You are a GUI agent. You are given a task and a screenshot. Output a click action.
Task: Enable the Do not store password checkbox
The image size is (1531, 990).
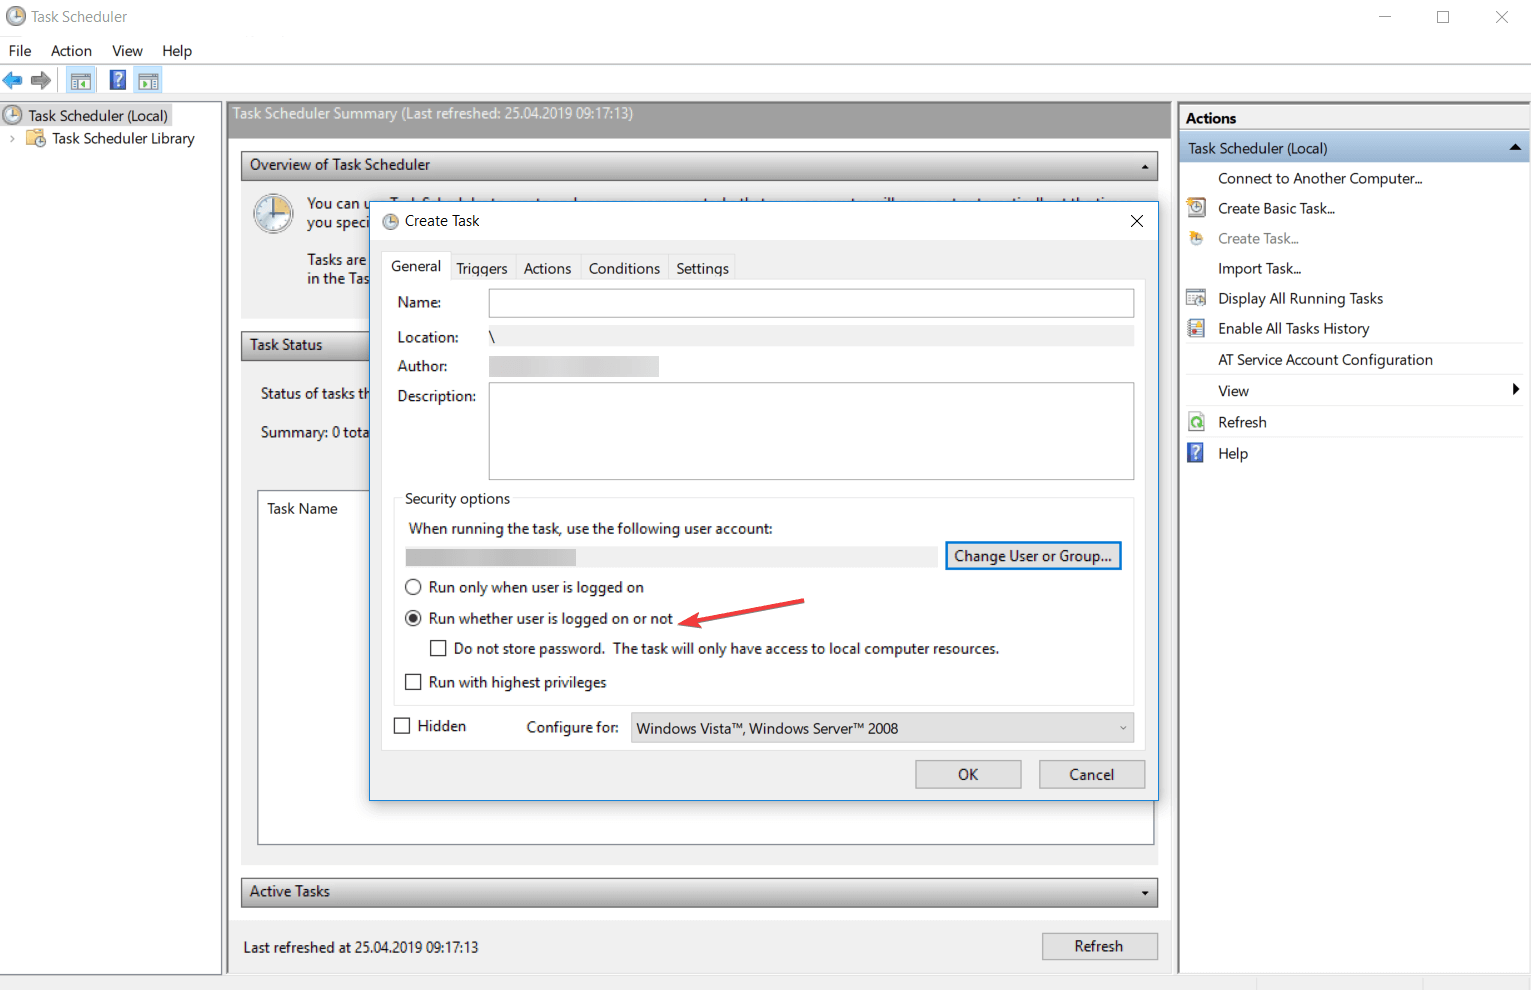(x=438, y=648)
